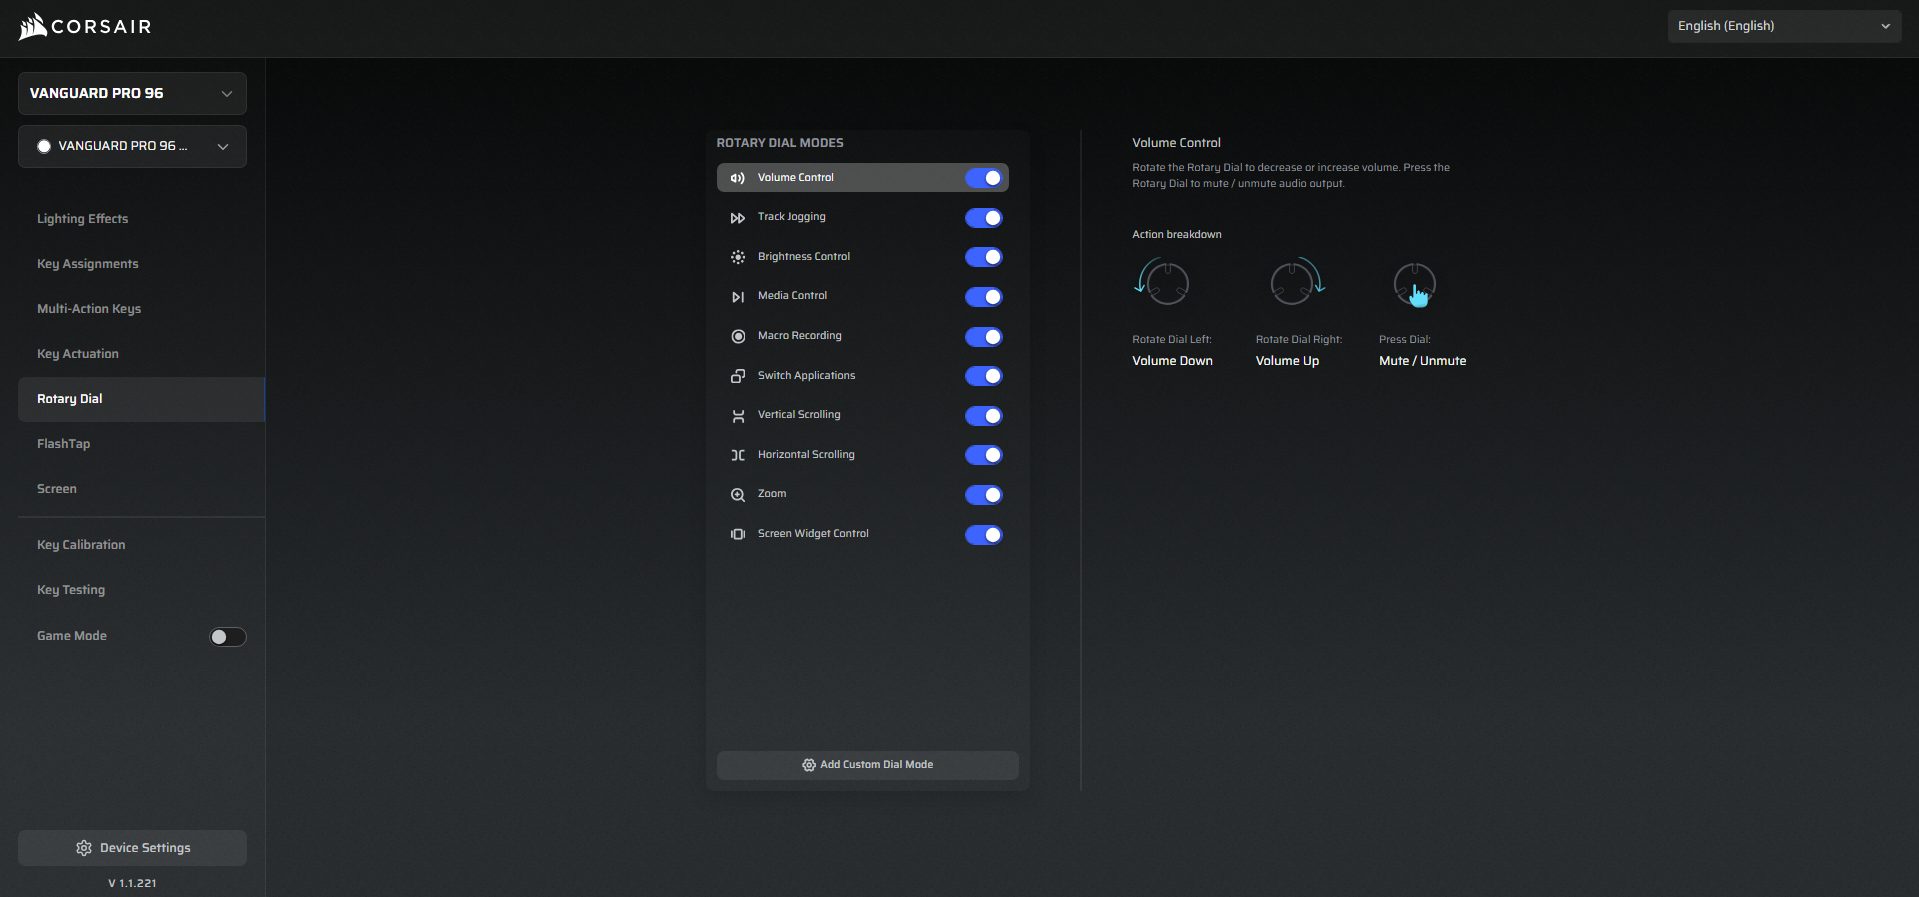Click the Track Jogging fast-forward icon
Image resolution: width=1919 pixels, height=897 pixels.
[738, 218]
